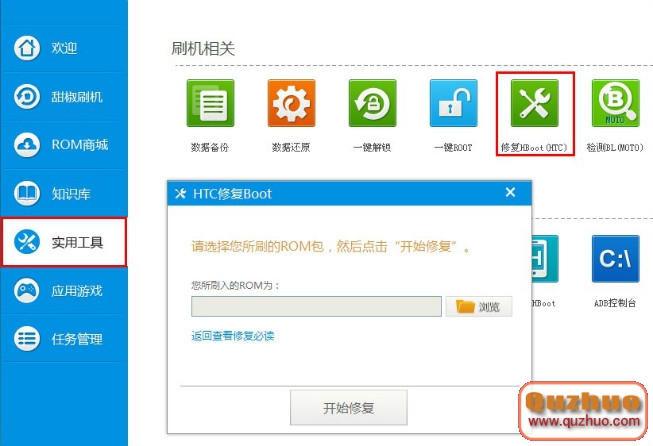This screenshot has width=653, height=446.
Task: Open the ADB控制台 console icon
Action: (x=616, y=259)
